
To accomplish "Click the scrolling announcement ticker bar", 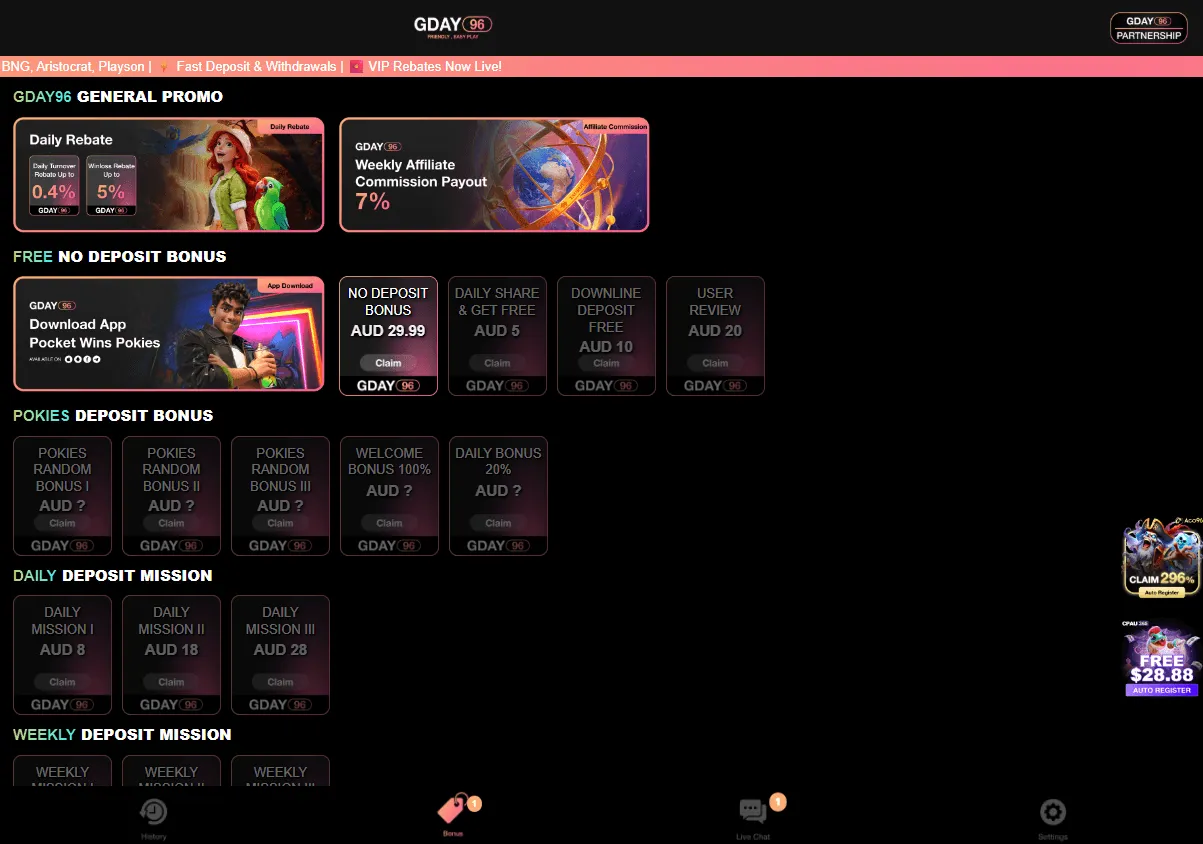I will 601,66.
